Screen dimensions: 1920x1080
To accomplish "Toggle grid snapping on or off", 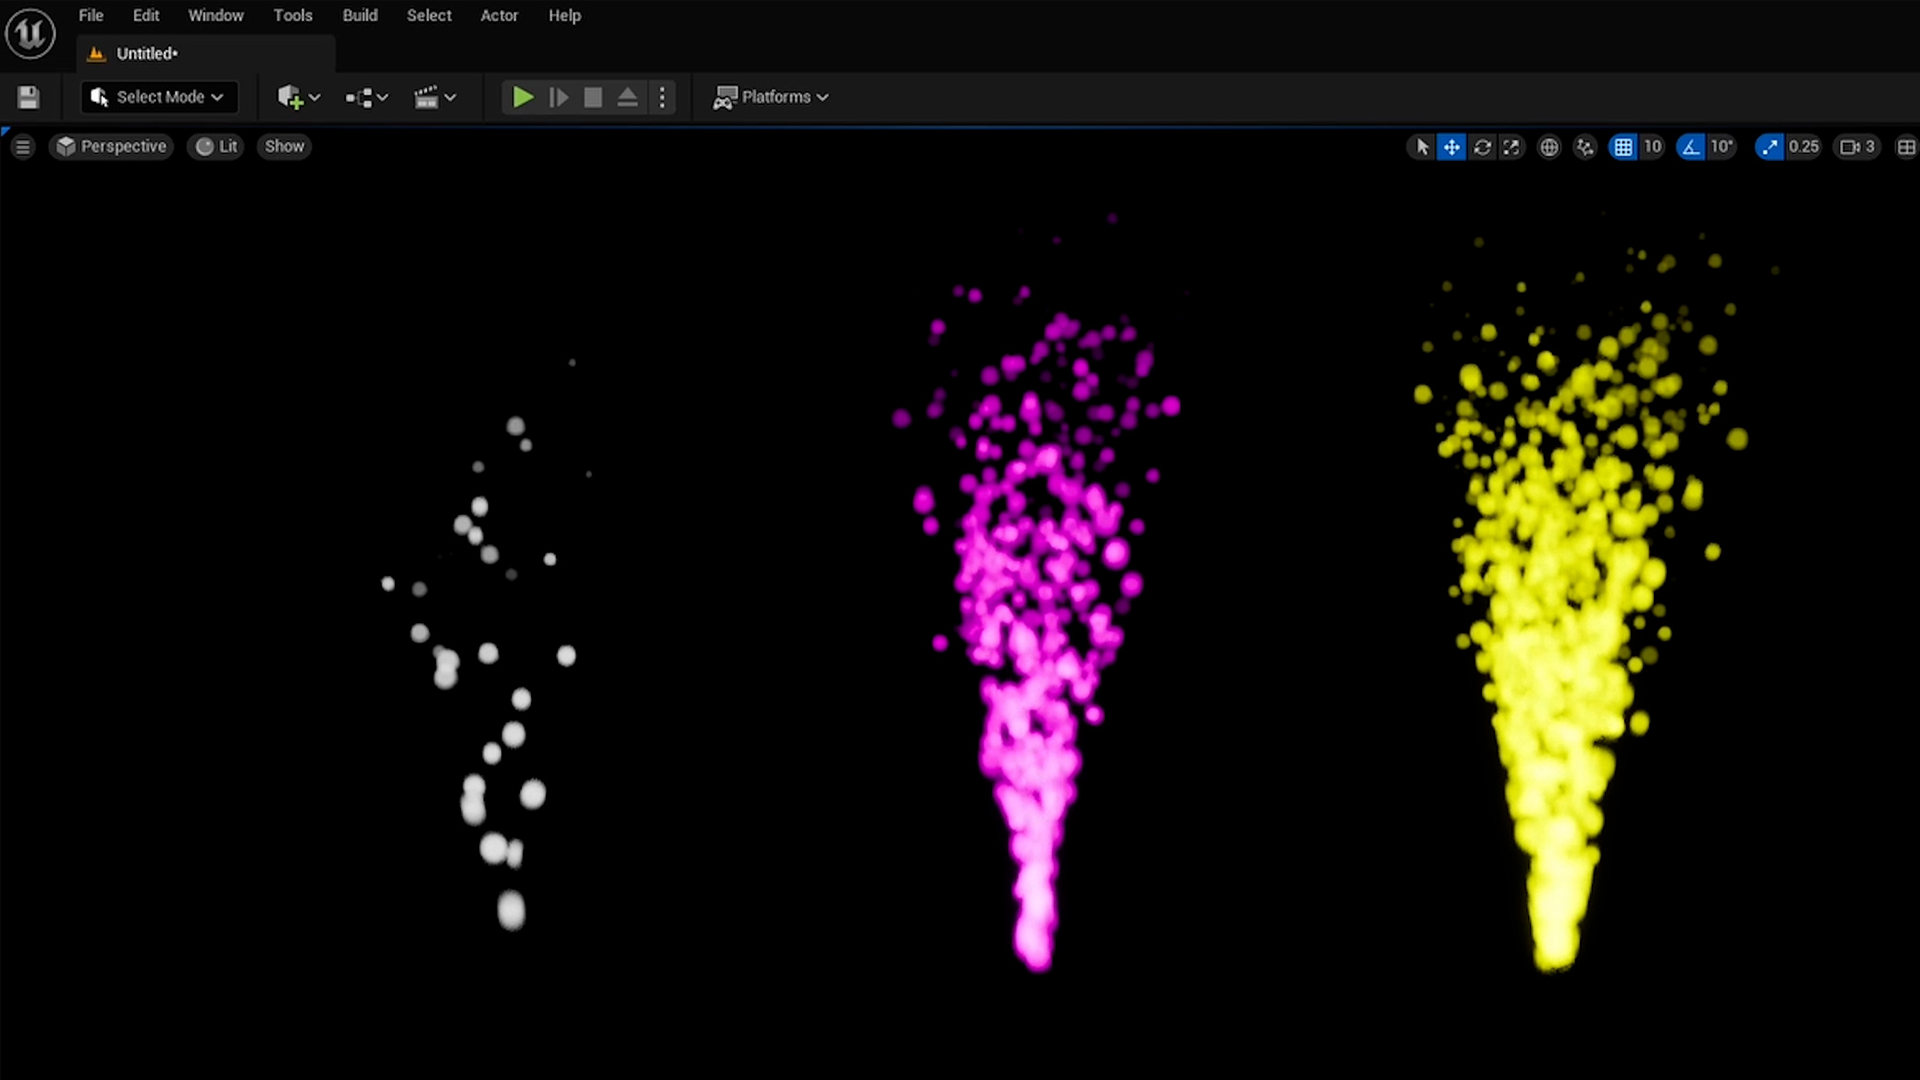I will (1623, 147).
